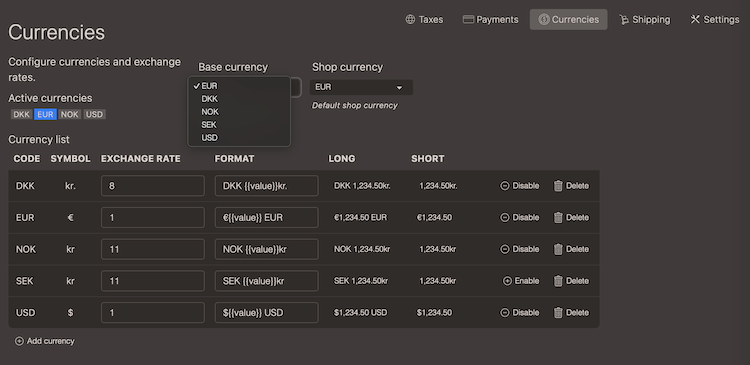Open the Taxes tab
Screen dimensions: 750x365
coord(424,20)
